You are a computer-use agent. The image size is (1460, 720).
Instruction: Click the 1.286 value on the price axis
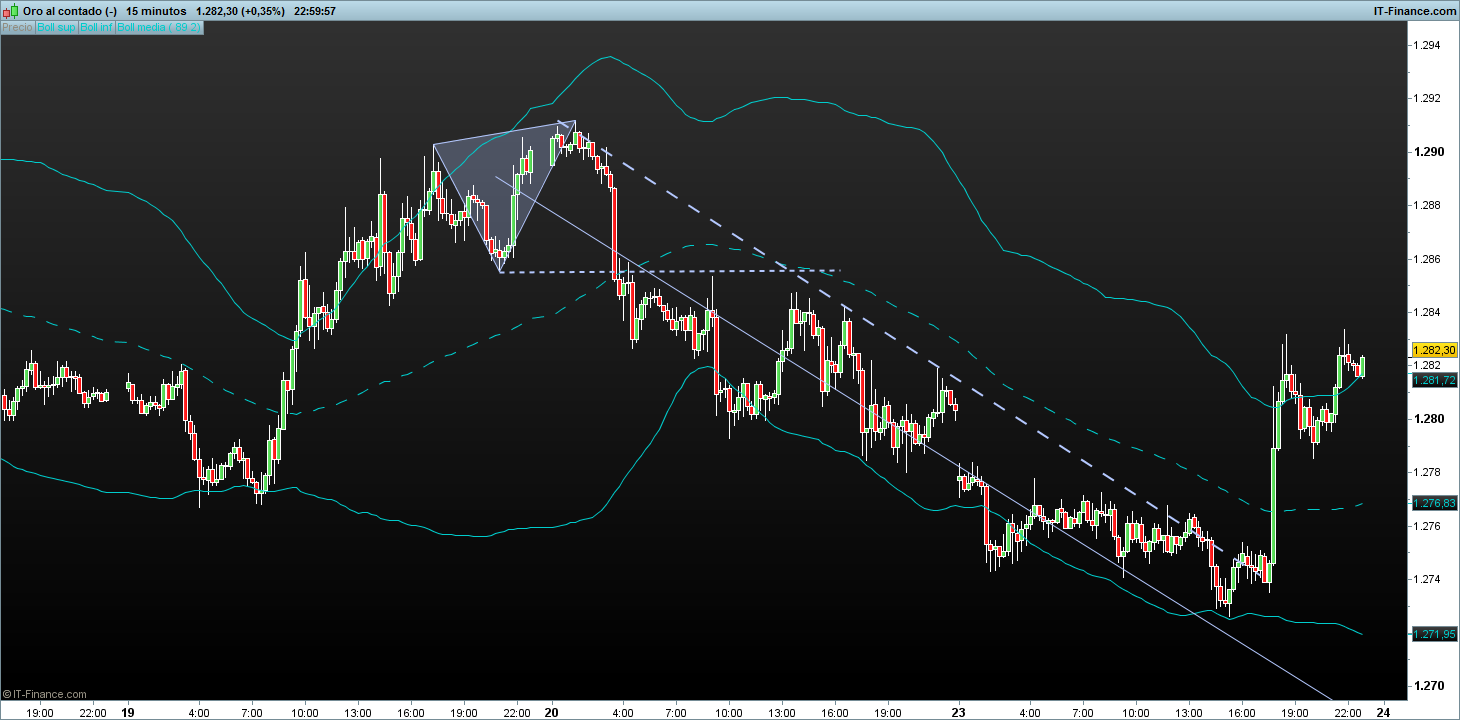[1426, 259]
